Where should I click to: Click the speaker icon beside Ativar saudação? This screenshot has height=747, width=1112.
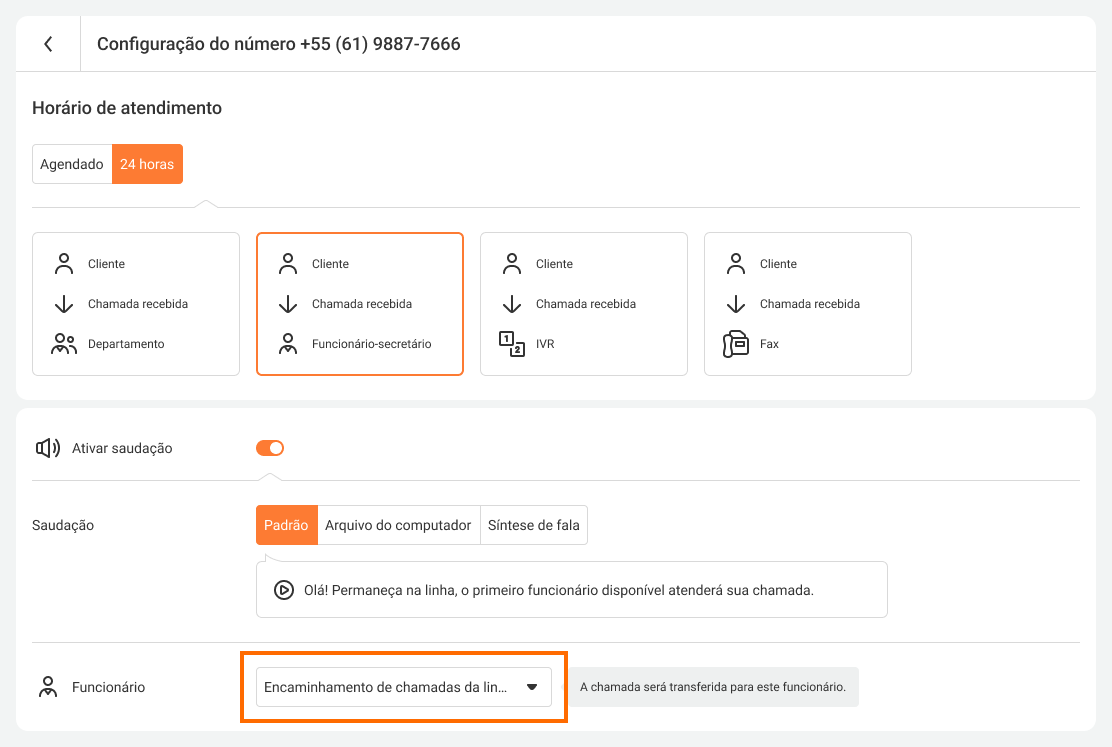click(x=48, y=448)
